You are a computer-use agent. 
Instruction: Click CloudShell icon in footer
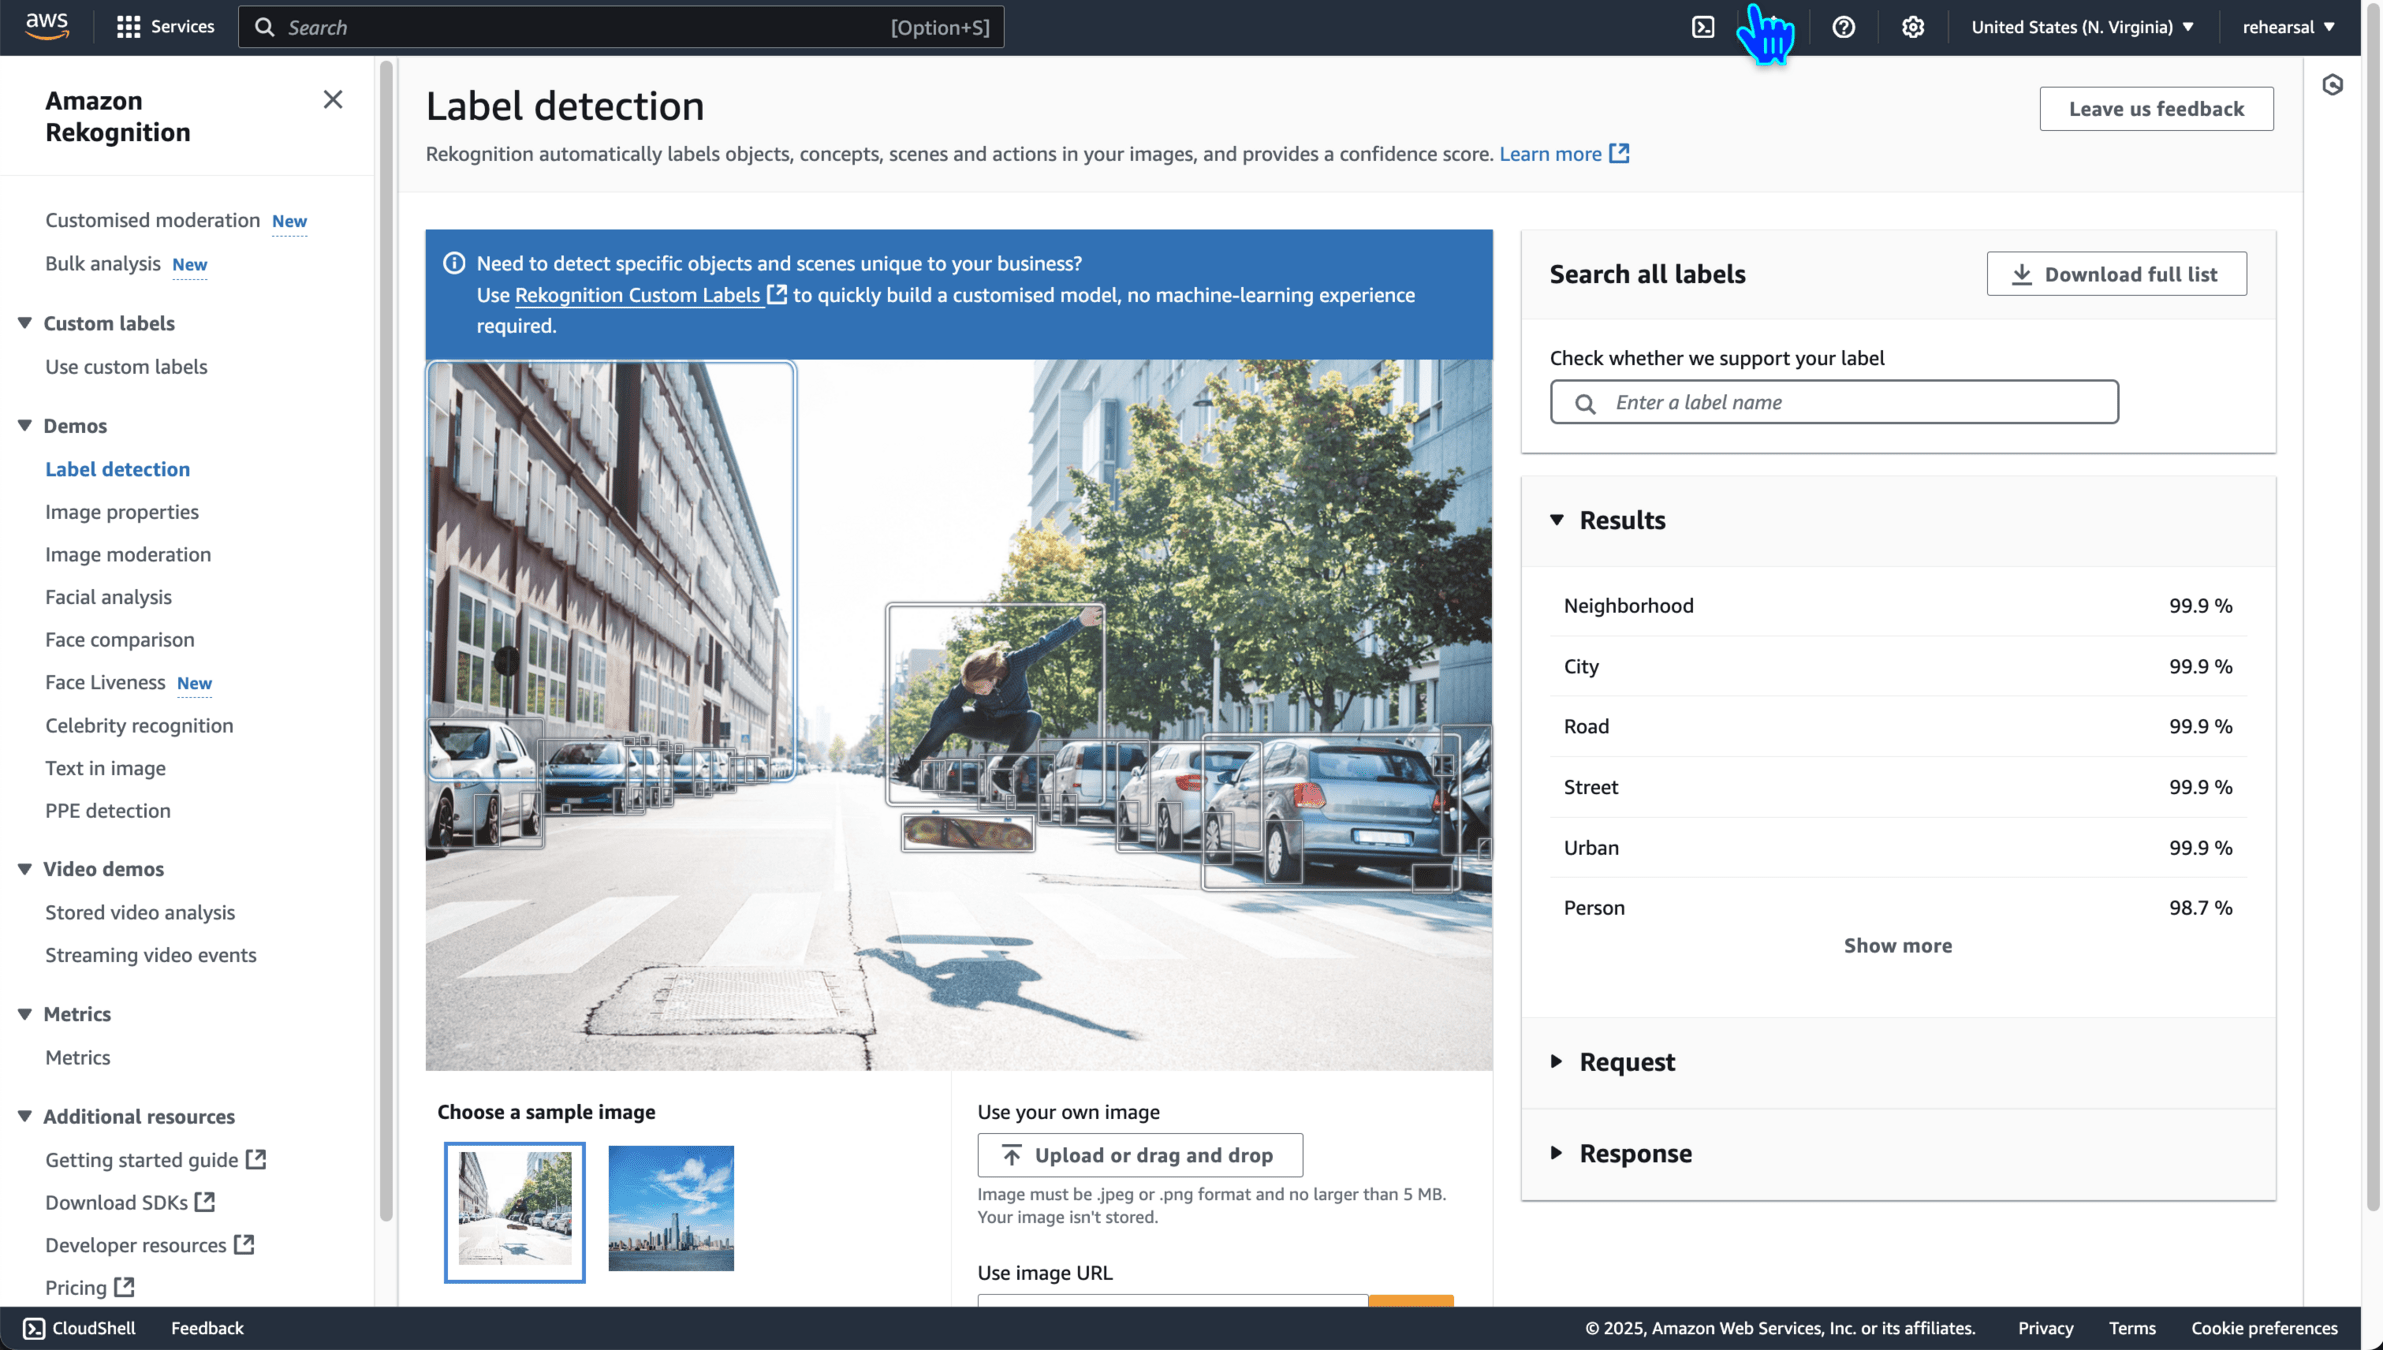click(x=34, y=1328)
